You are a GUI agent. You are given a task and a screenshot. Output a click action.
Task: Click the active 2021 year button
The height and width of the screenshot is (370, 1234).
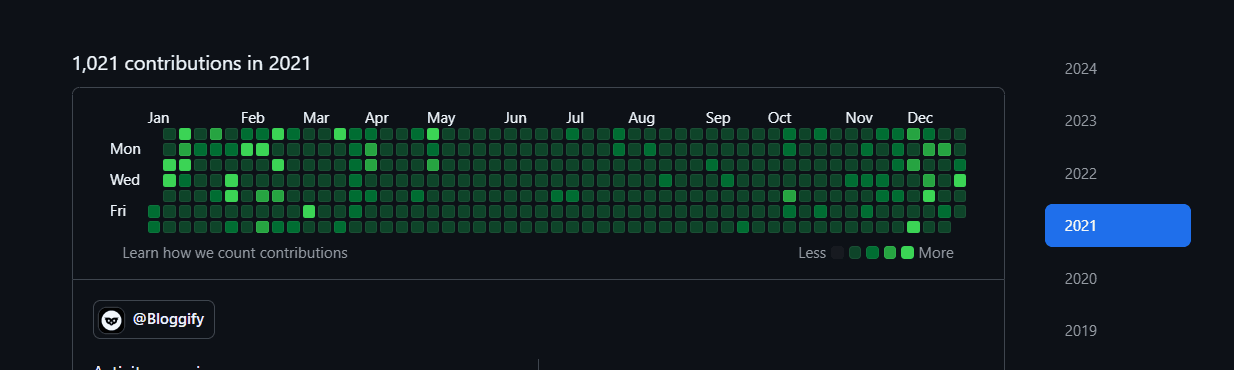[x=1118, y=225]
